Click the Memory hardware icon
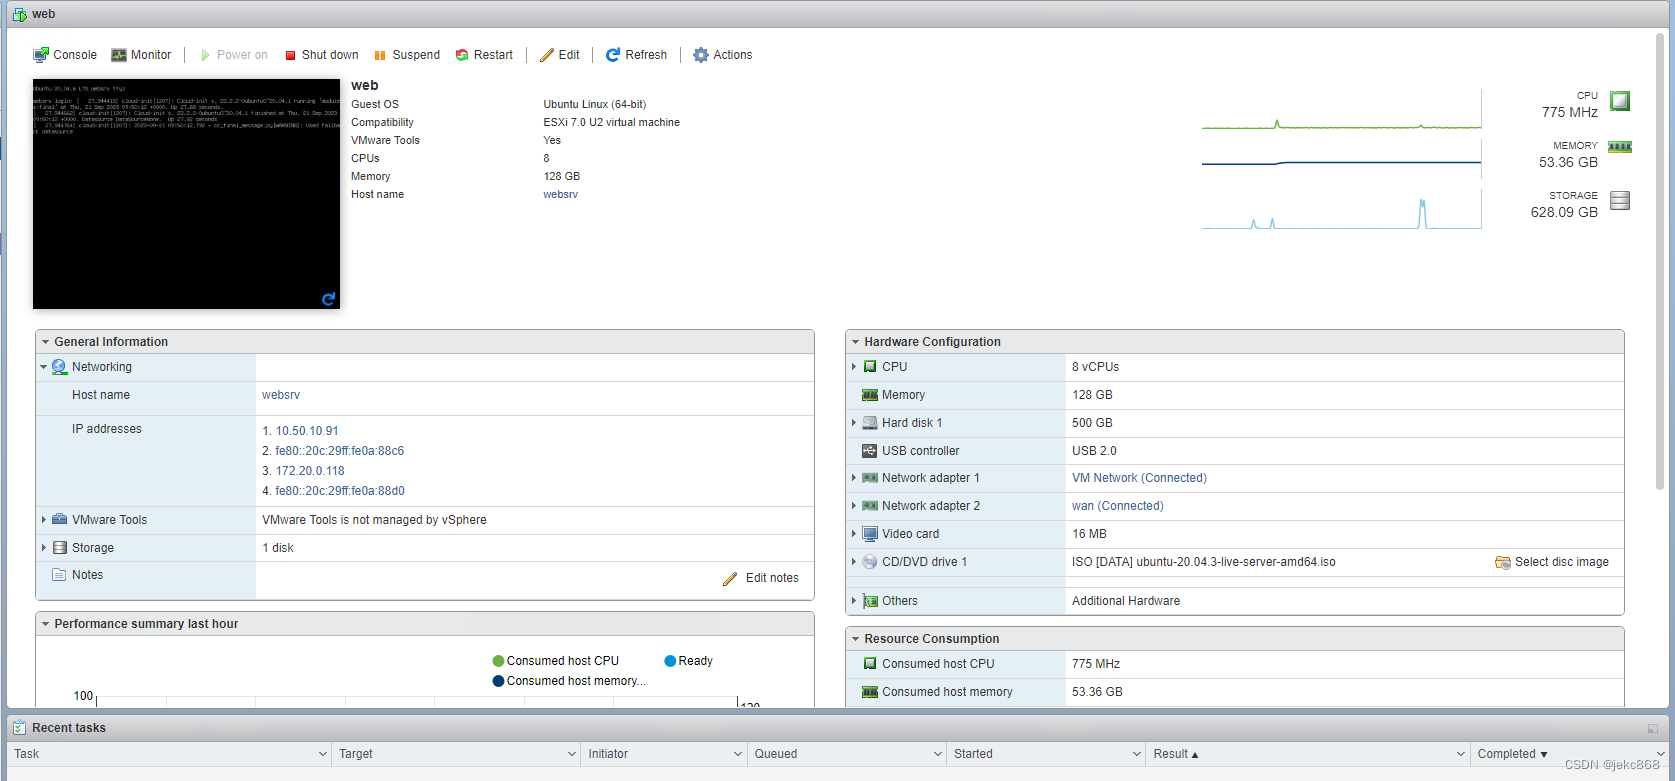1675x781 pixels. click(870, 395)
